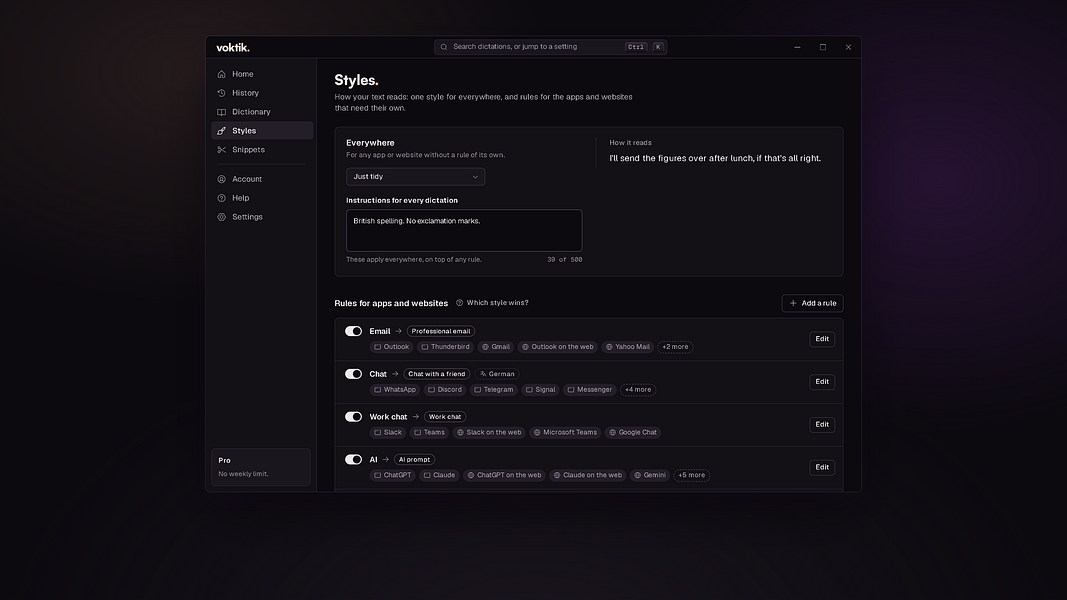Click the Telegram app chip
This screenshot has height=600, width=1067.
(493, 390)
